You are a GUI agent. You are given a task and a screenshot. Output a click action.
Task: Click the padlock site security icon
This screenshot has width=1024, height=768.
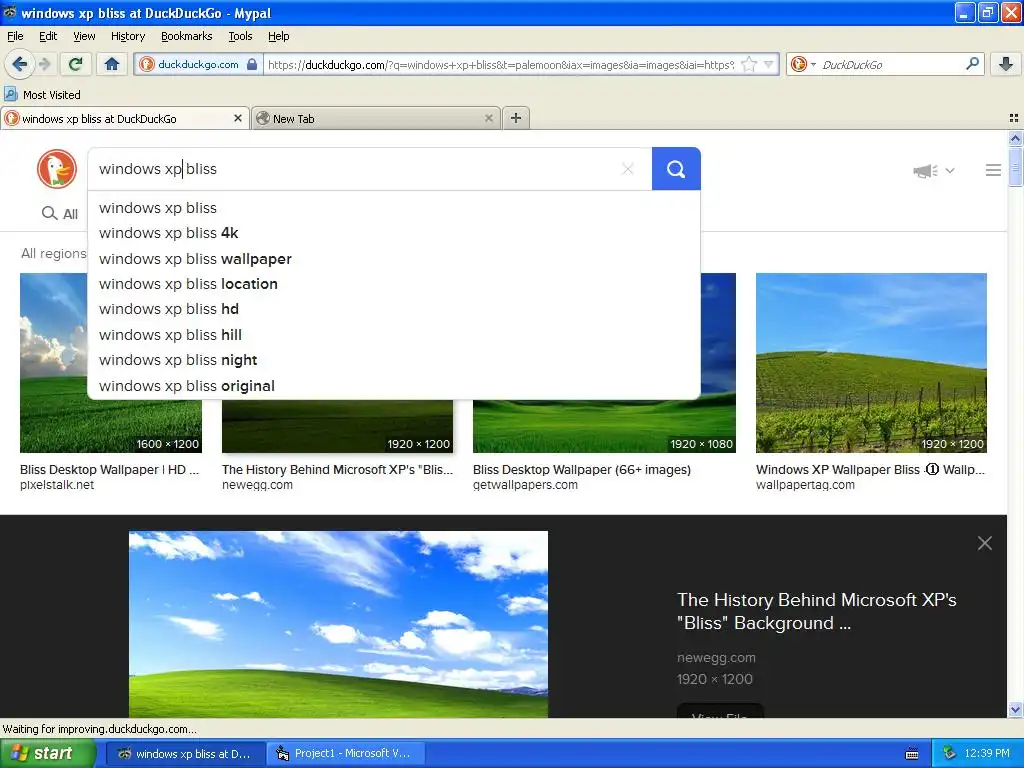[252, 64]
